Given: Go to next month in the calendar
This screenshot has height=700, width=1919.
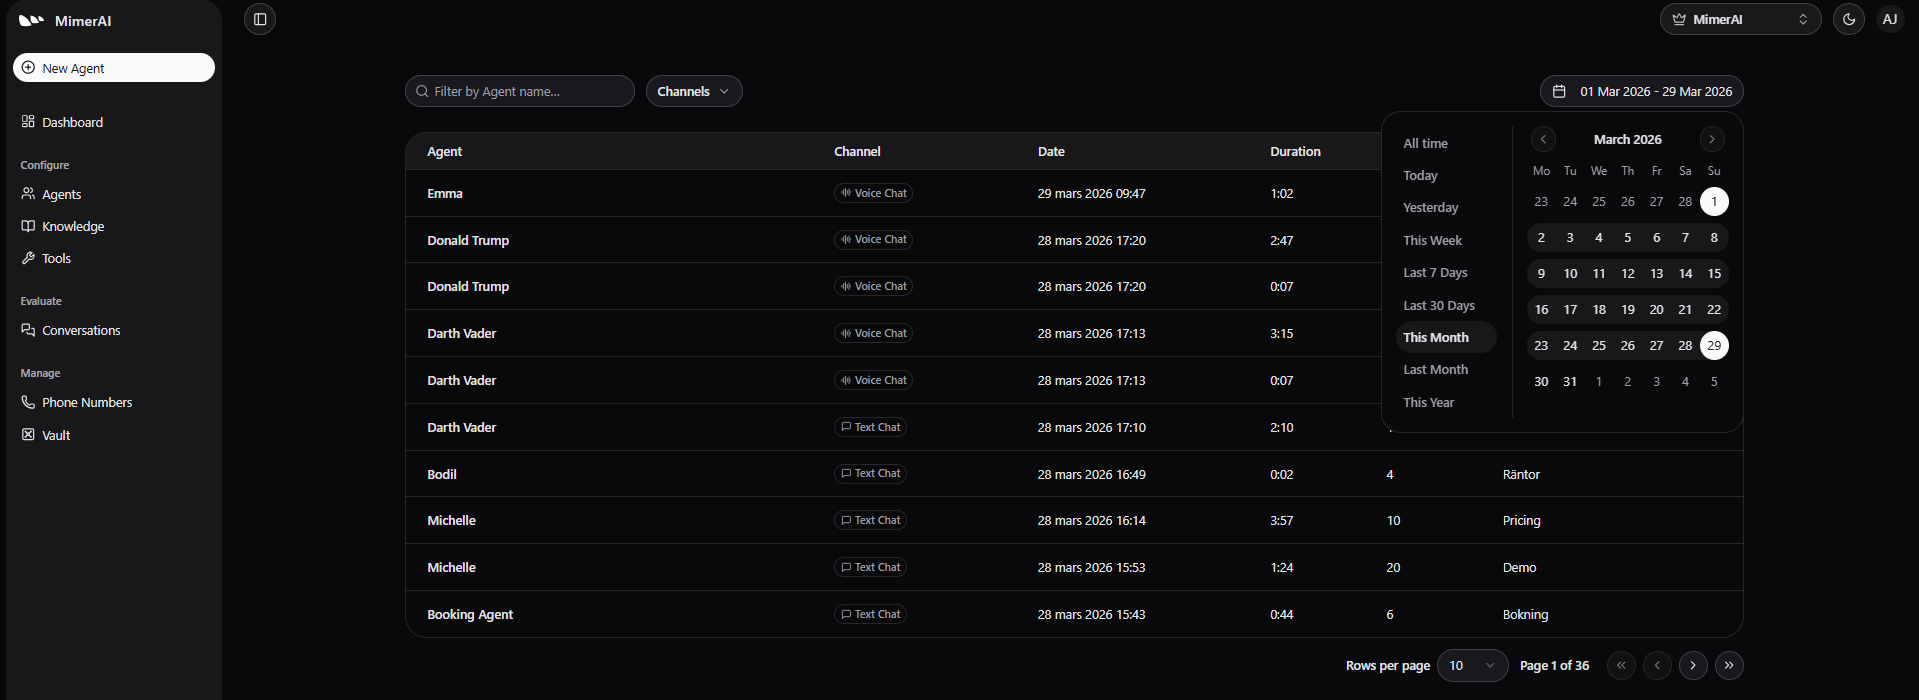Looking at the screenshot, I should click(1711, 139).
